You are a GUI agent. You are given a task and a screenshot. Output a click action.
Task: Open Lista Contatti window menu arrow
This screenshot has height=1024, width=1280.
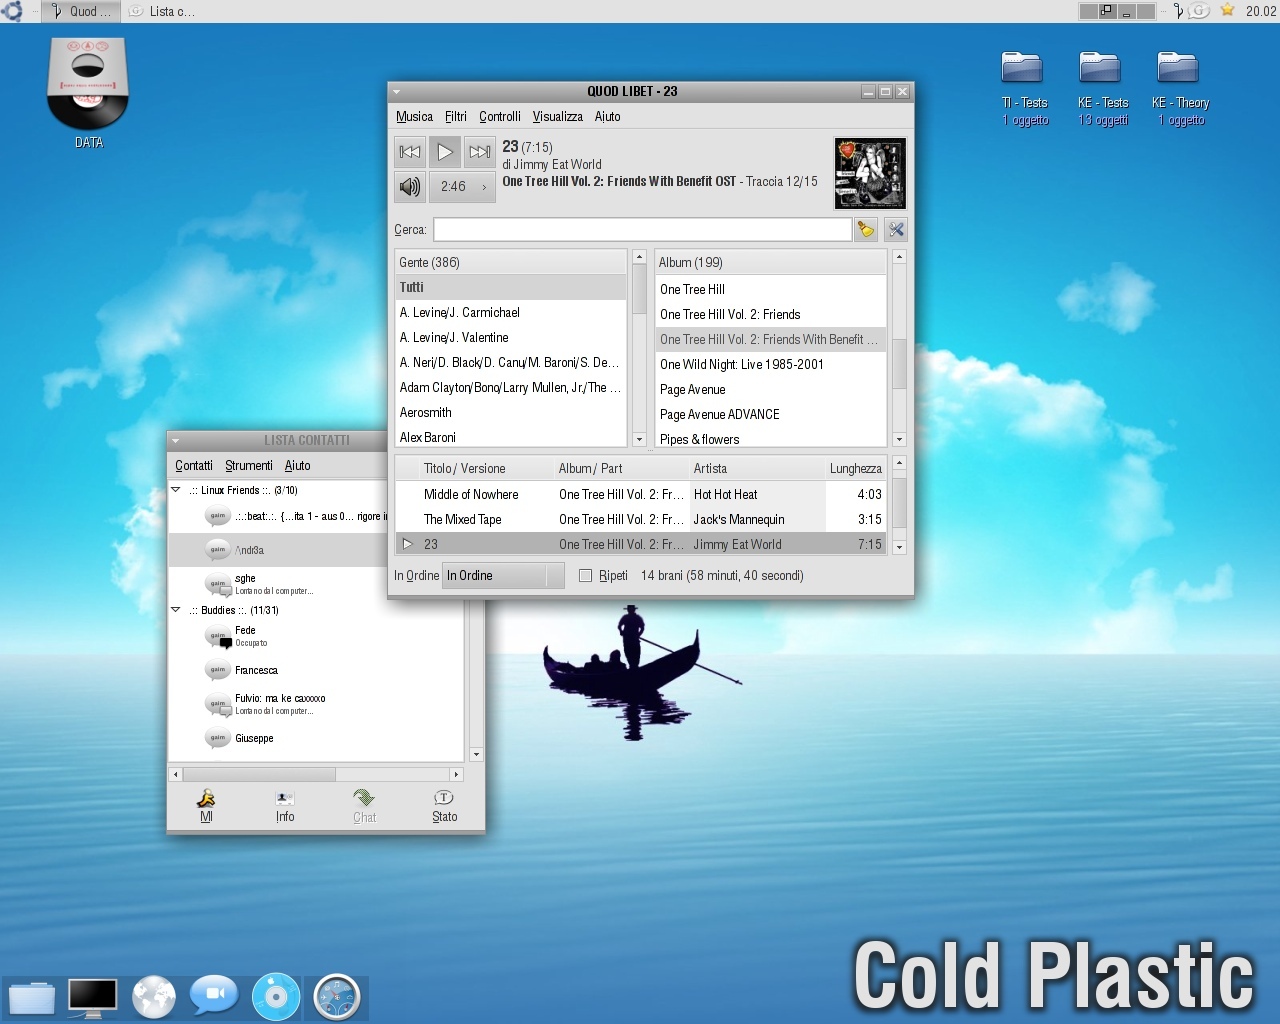[x=175, y=440]
